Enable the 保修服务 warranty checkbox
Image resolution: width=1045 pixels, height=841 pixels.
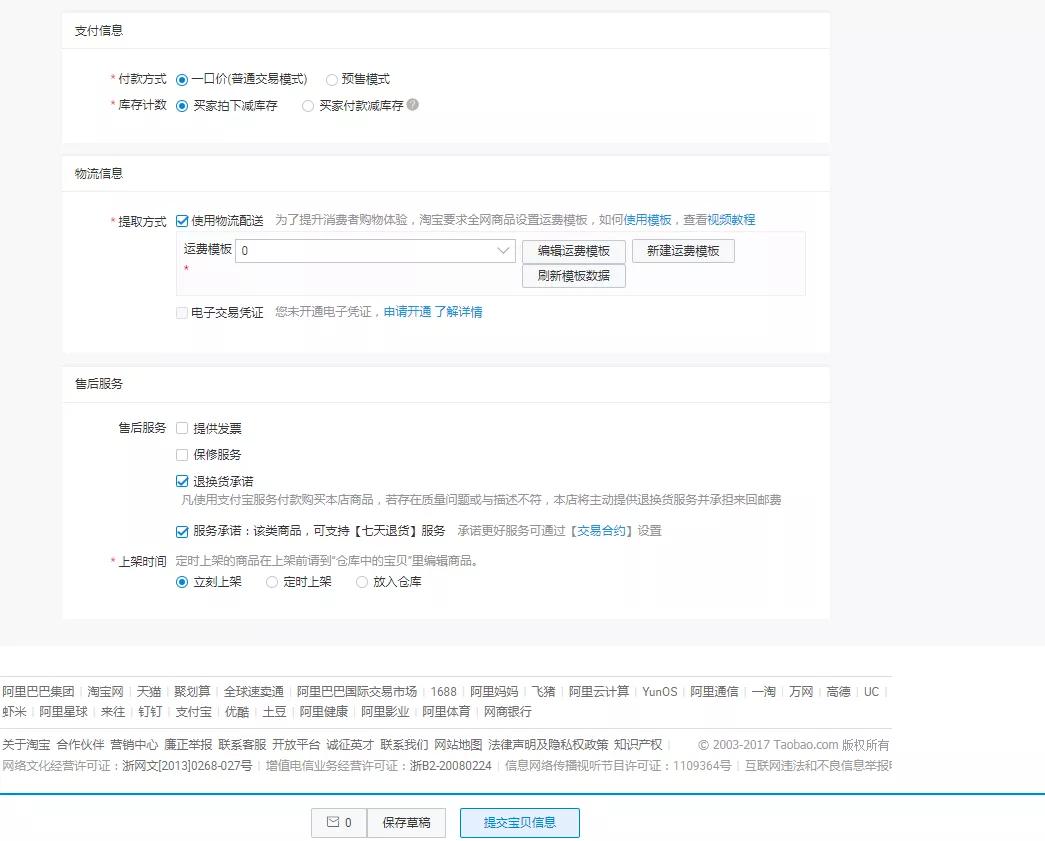point(181,454)
